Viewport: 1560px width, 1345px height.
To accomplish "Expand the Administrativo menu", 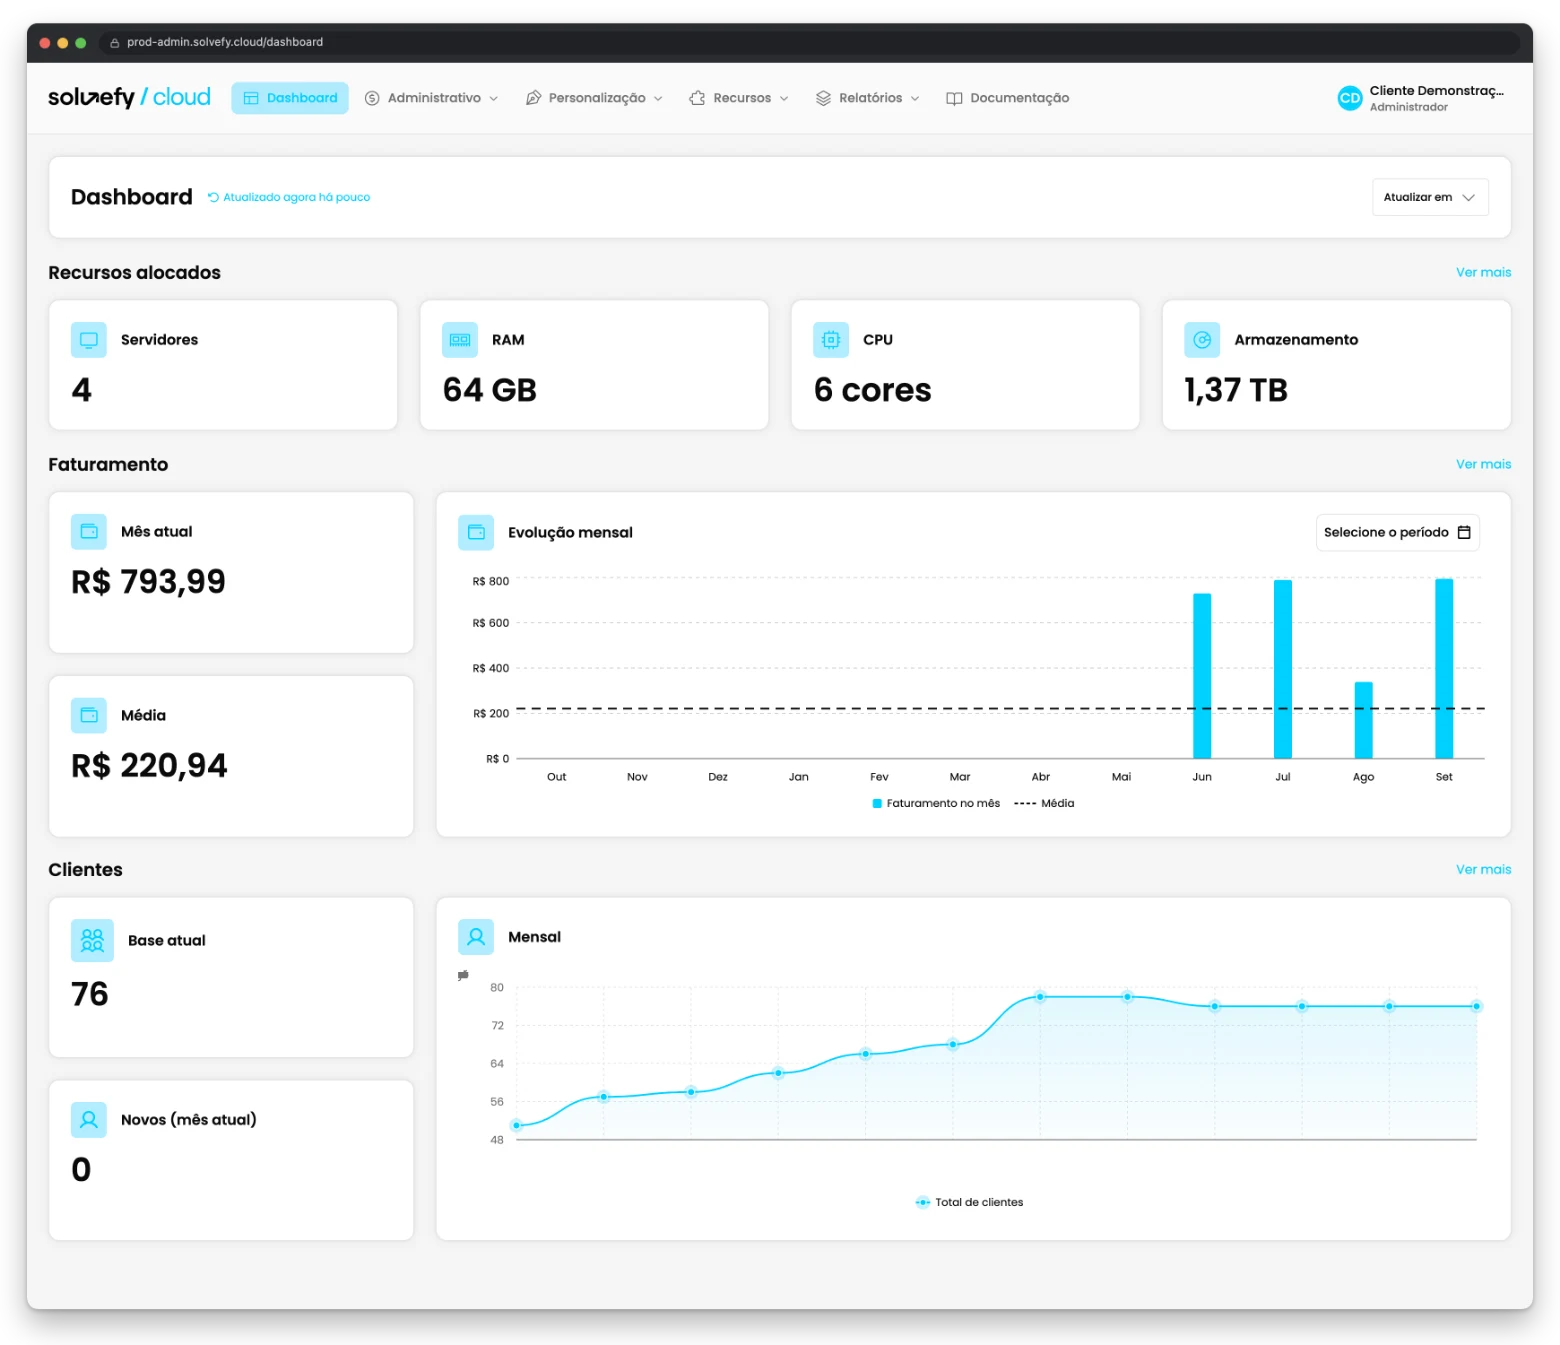I will tap(431, 98).
